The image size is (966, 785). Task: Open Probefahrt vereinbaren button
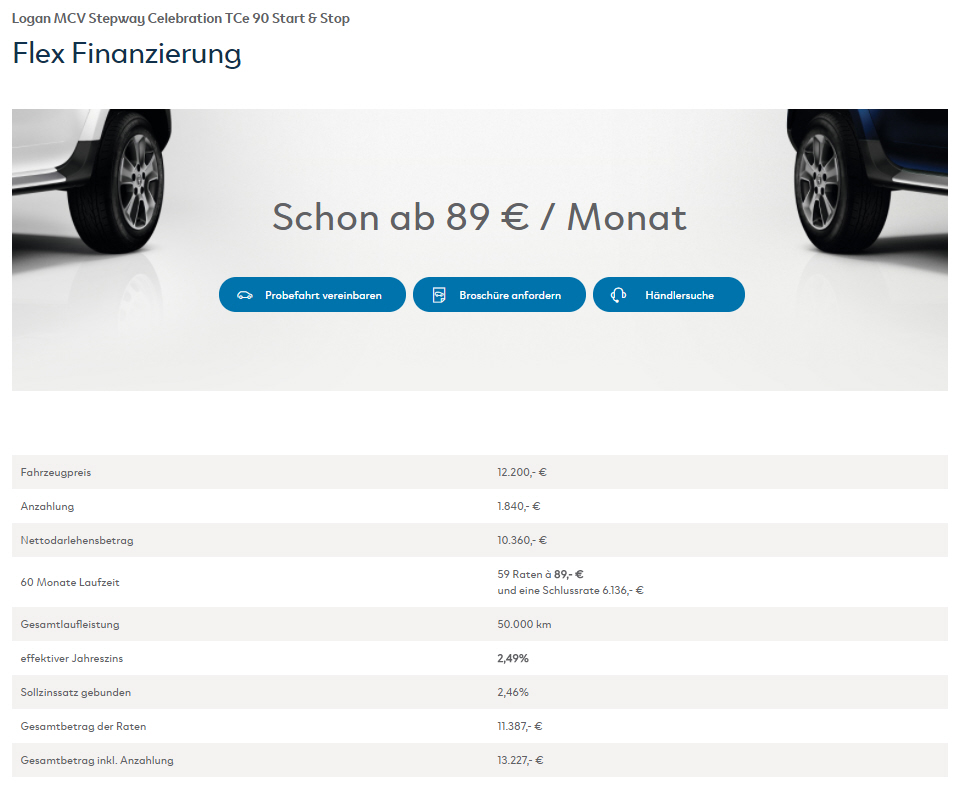click(312, 295)
